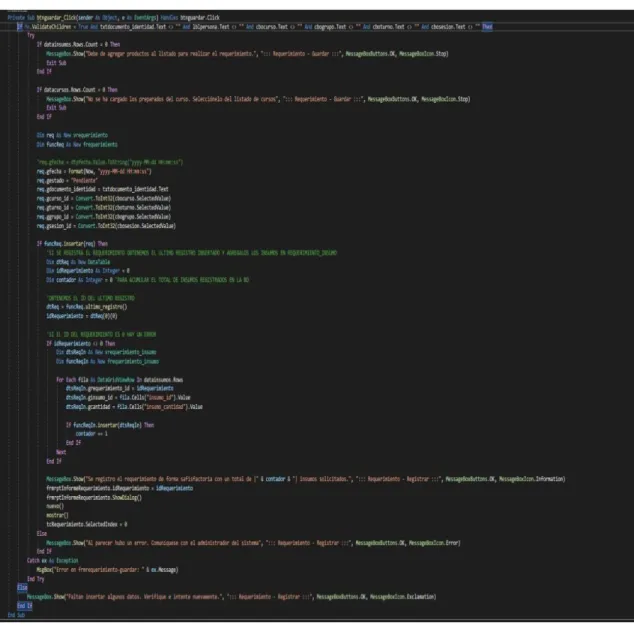Viewport: 634px width, 626px height.
Task: Click 'req.gcurso_id' assignment line
Action: 104,199
